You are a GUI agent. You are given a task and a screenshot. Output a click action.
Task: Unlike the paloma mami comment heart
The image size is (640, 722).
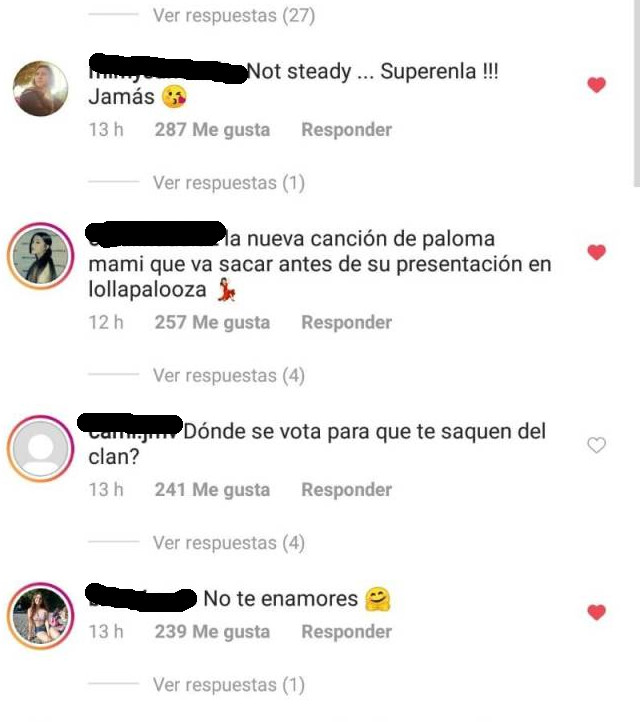click(x=596, y=252)
